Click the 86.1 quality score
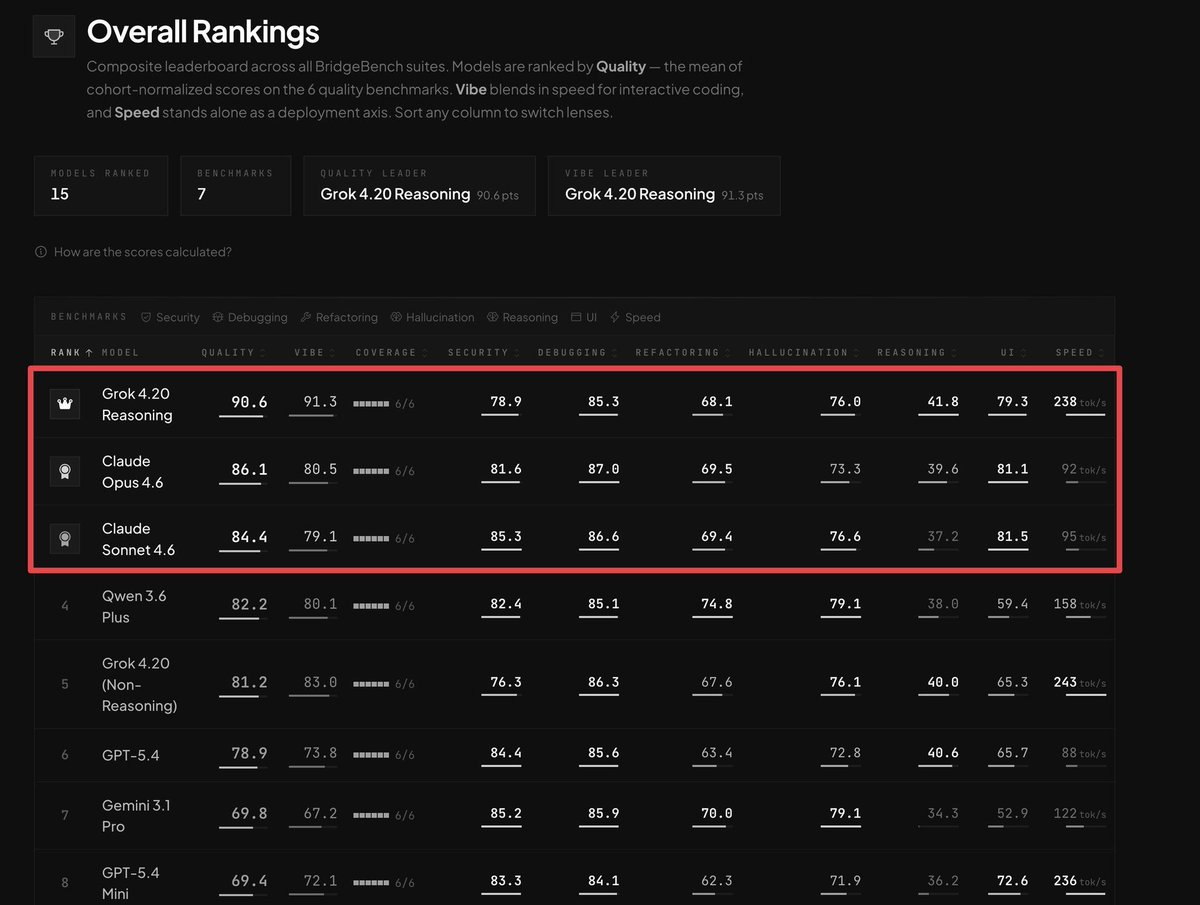Viewport: 1200px width, 905px height. point(249,469)
